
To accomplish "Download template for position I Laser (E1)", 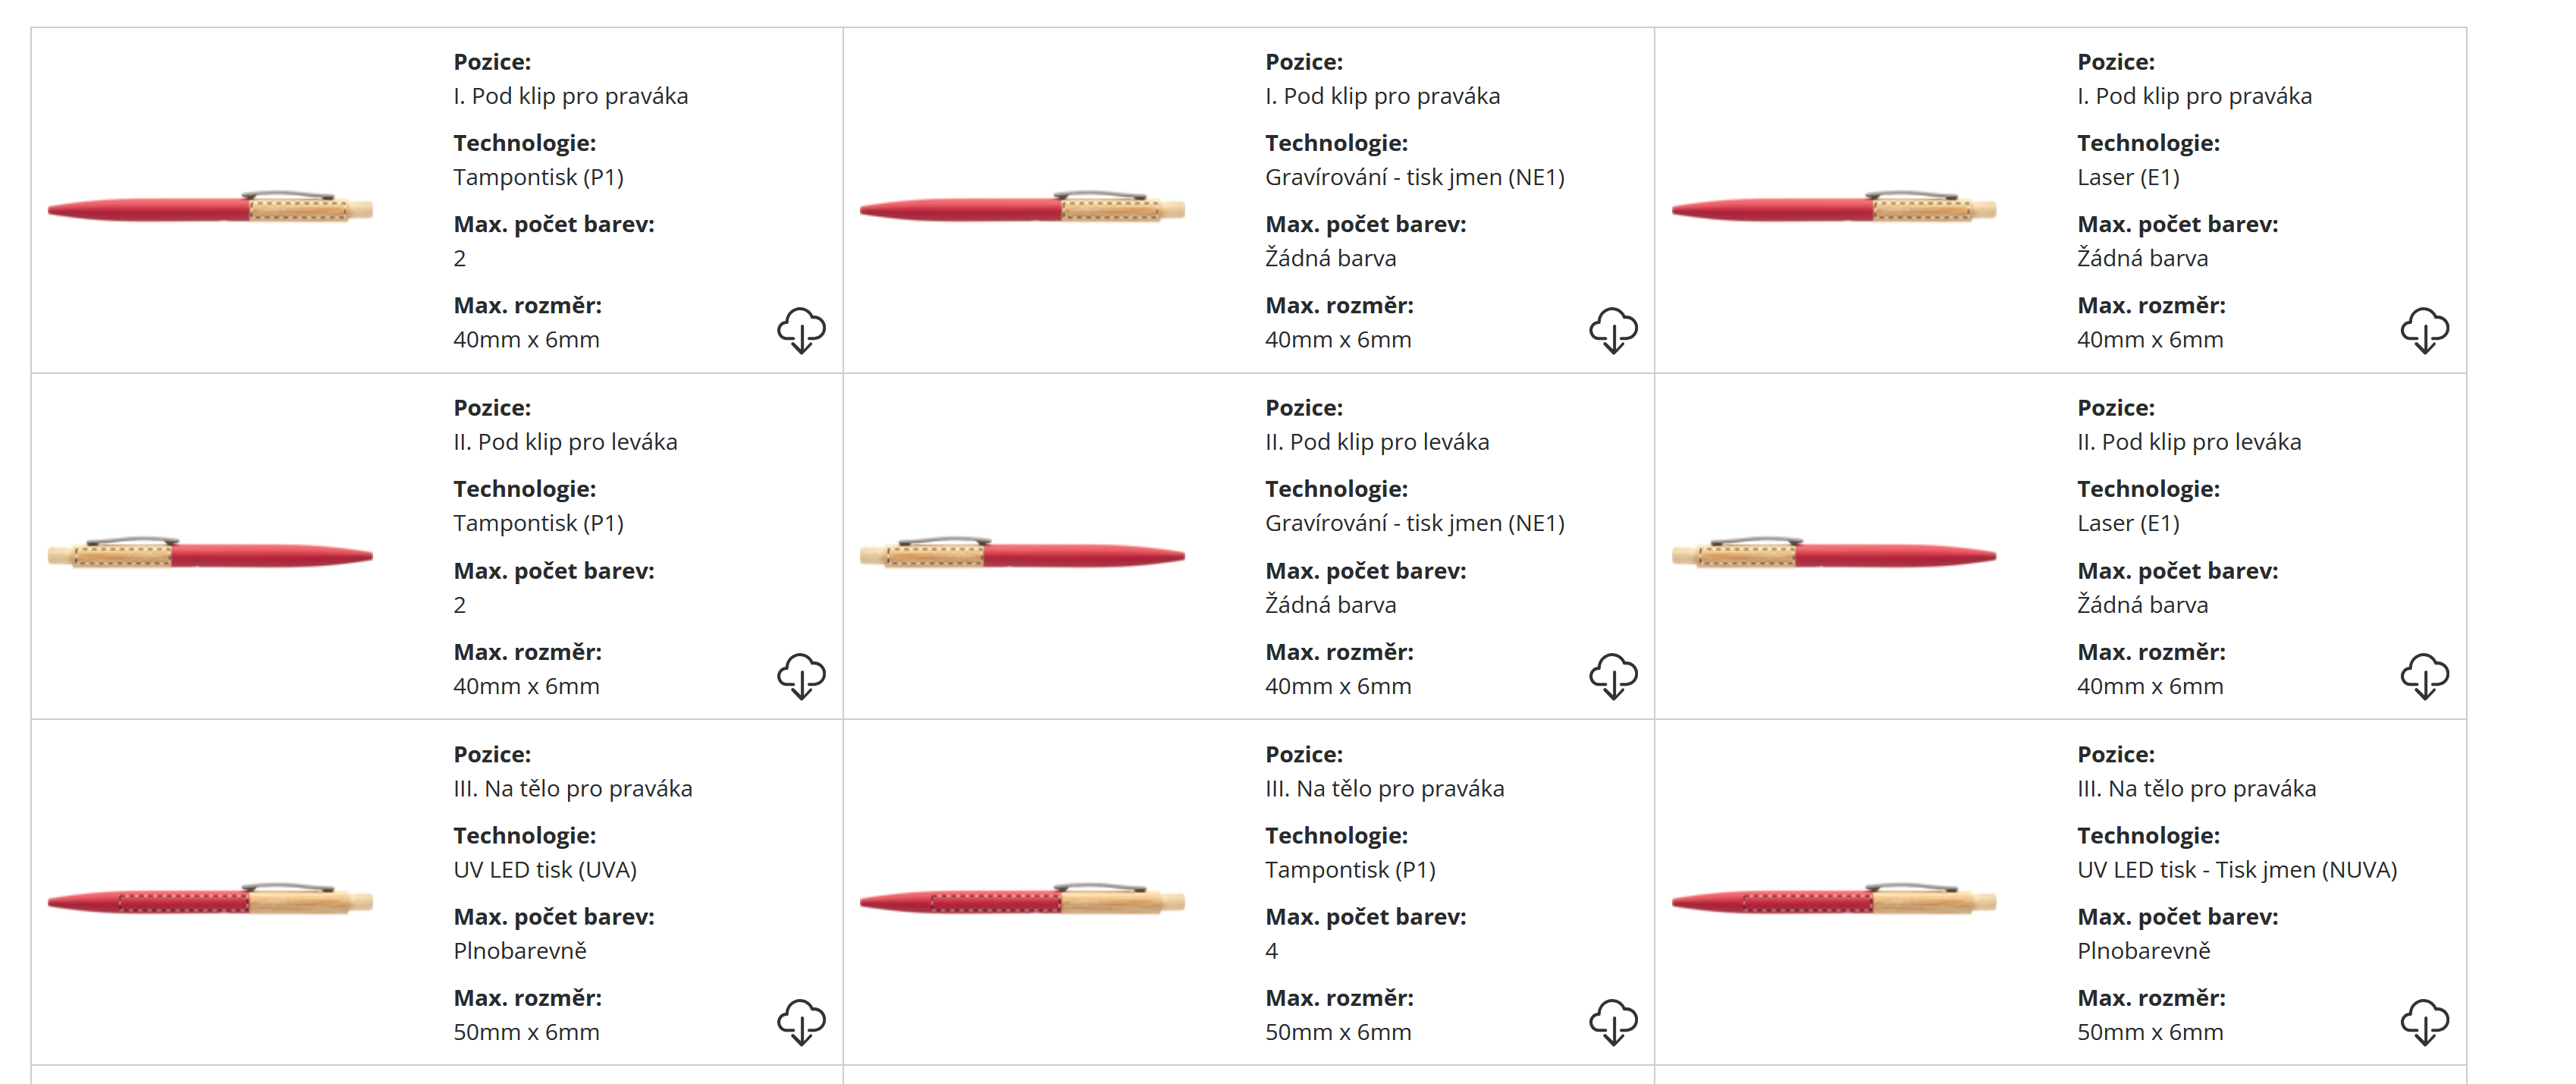I will click(2424, 330).
